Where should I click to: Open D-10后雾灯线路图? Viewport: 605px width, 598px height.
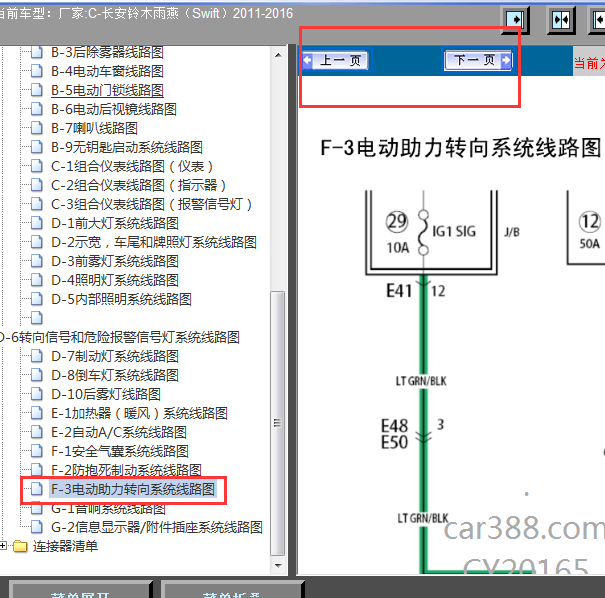tap(106, 394)
